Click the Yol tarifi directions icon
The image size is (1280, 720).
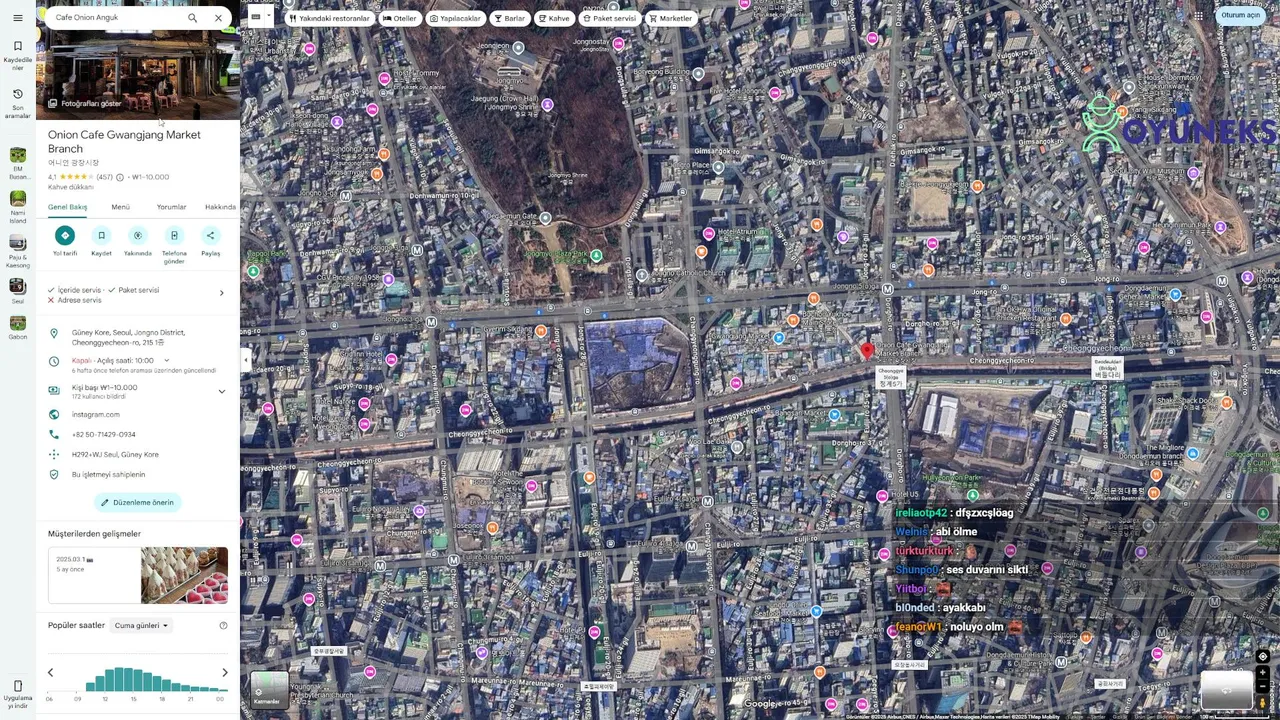point(65,235)
